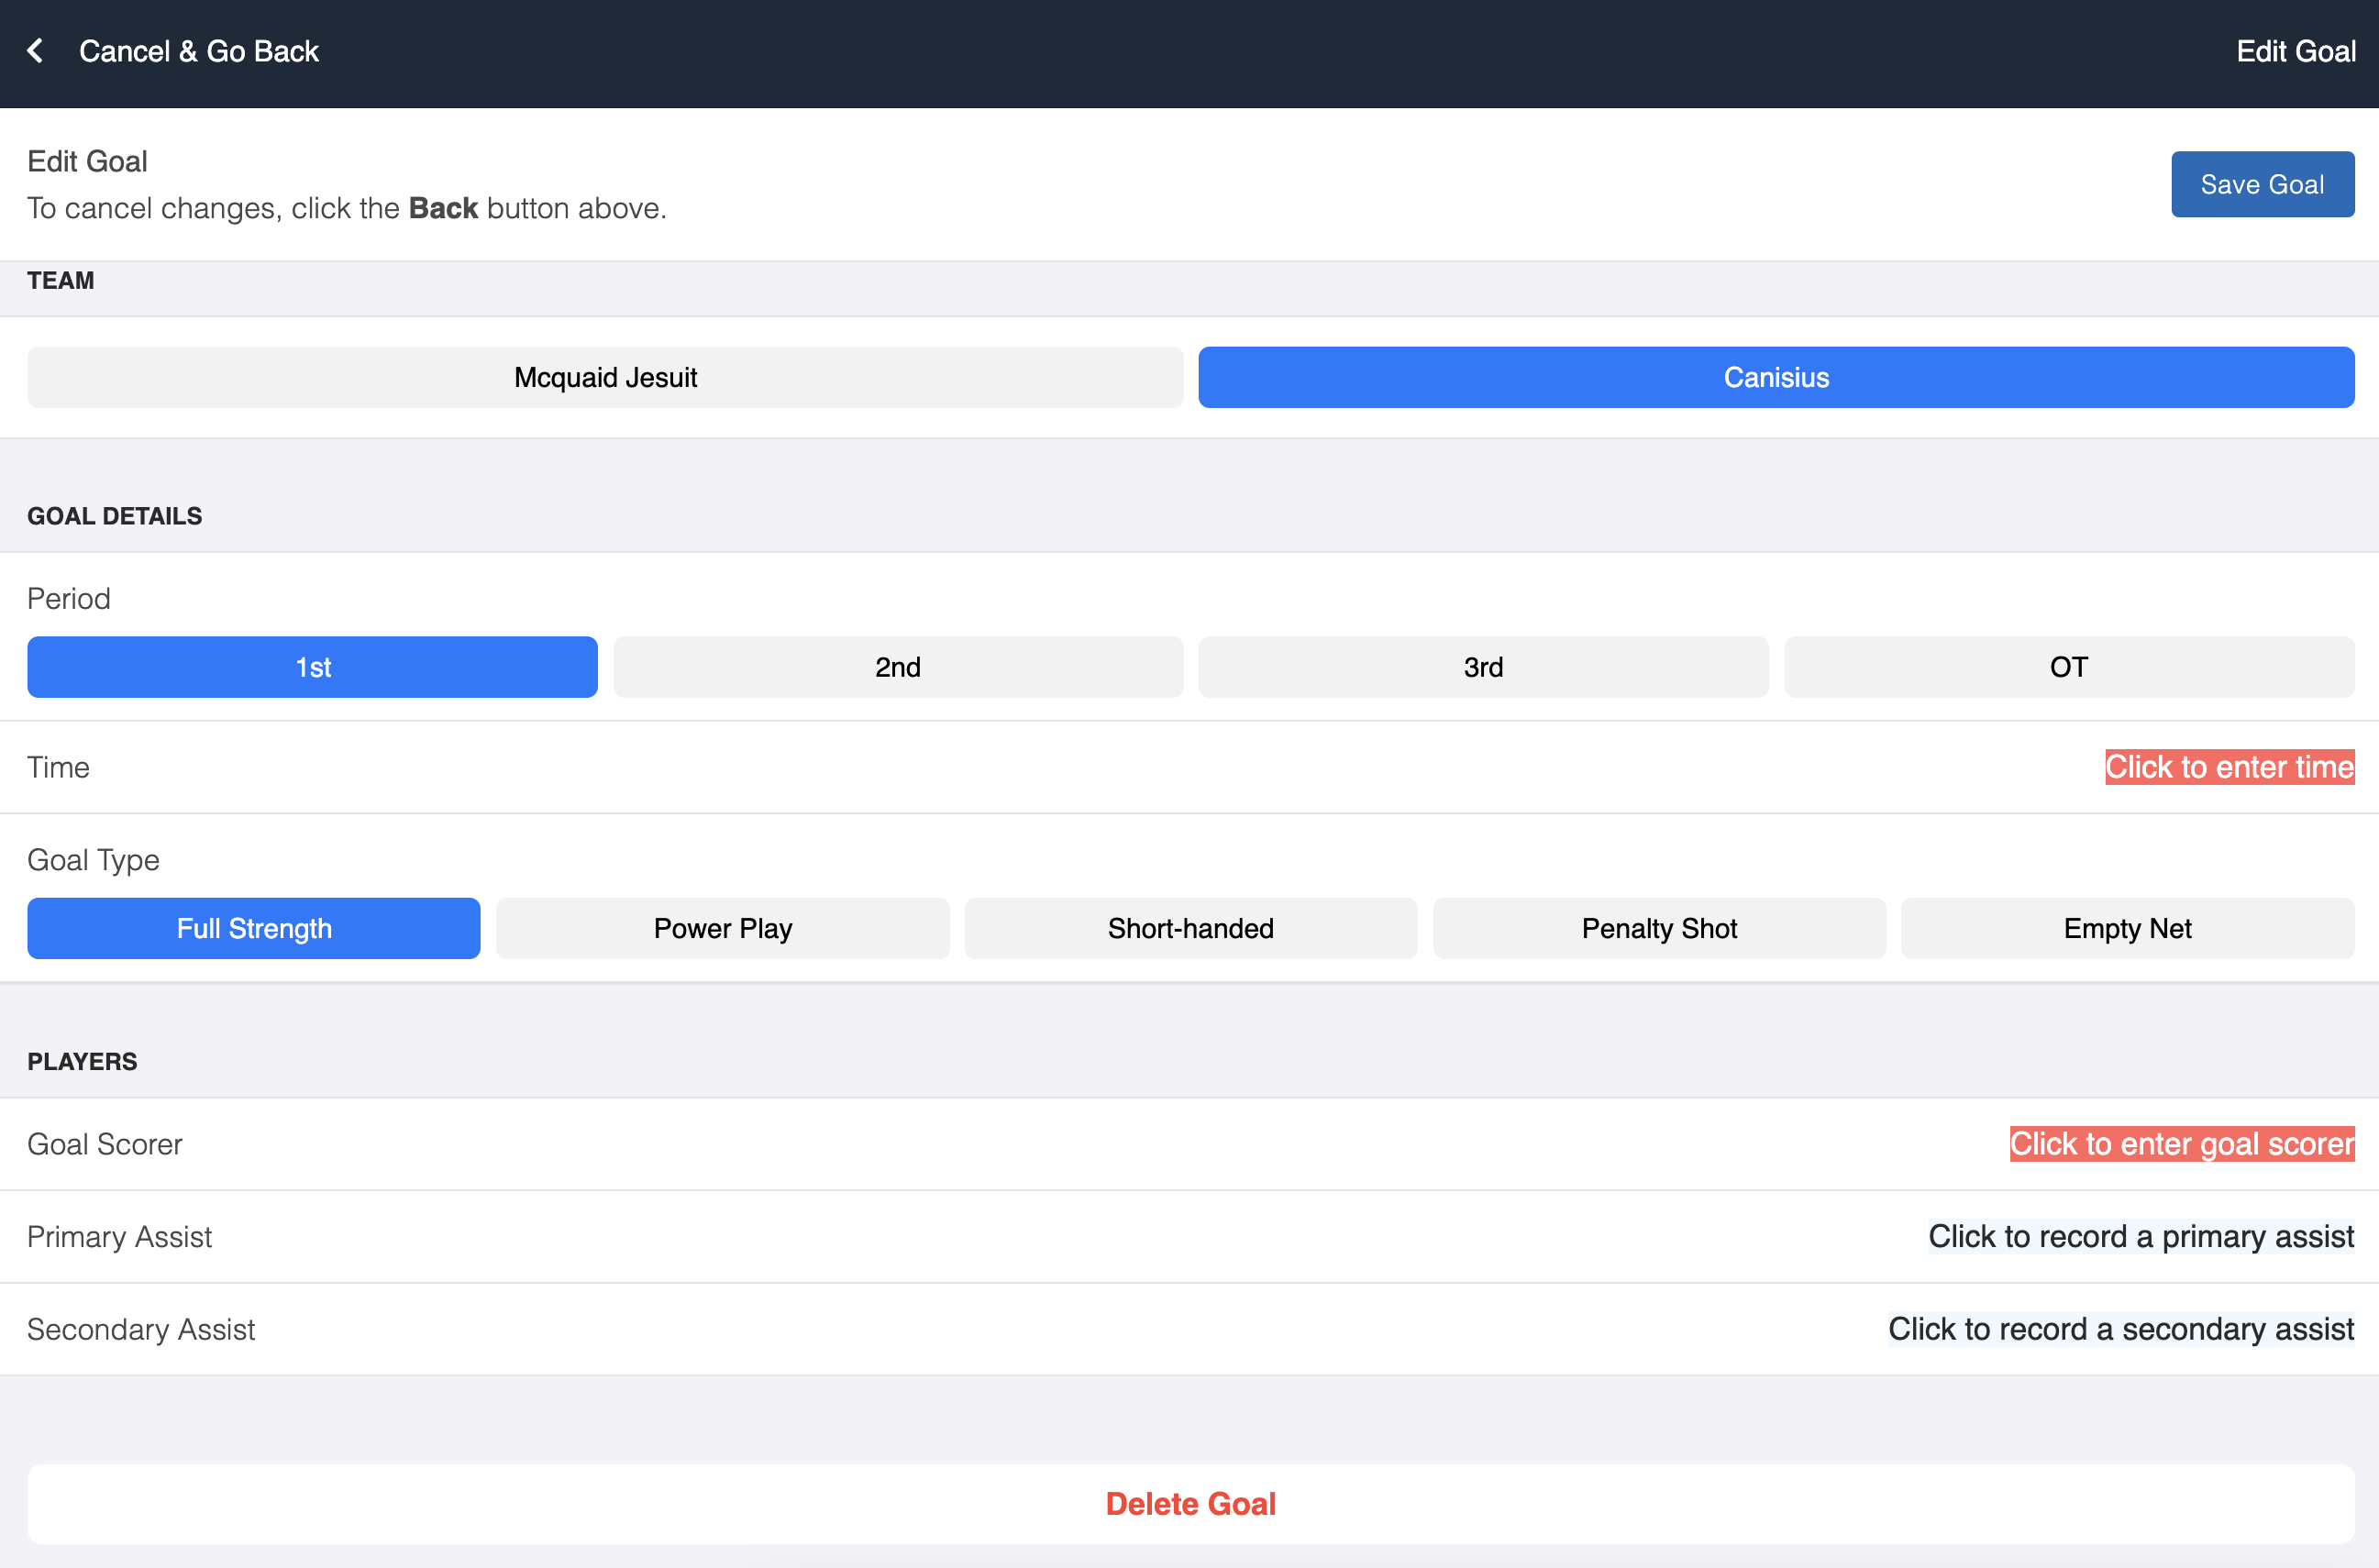The width and height of the screenshot is (2379, 1568).
Task: Choose the 1st period option
Action: 312,667
